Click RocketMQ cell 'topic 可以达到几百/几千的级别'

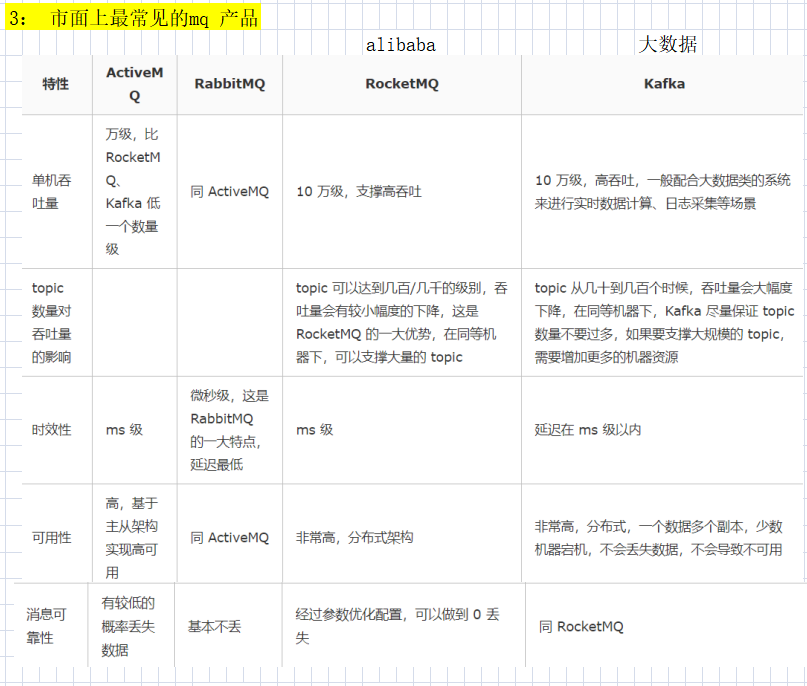(x=401, y=322)
